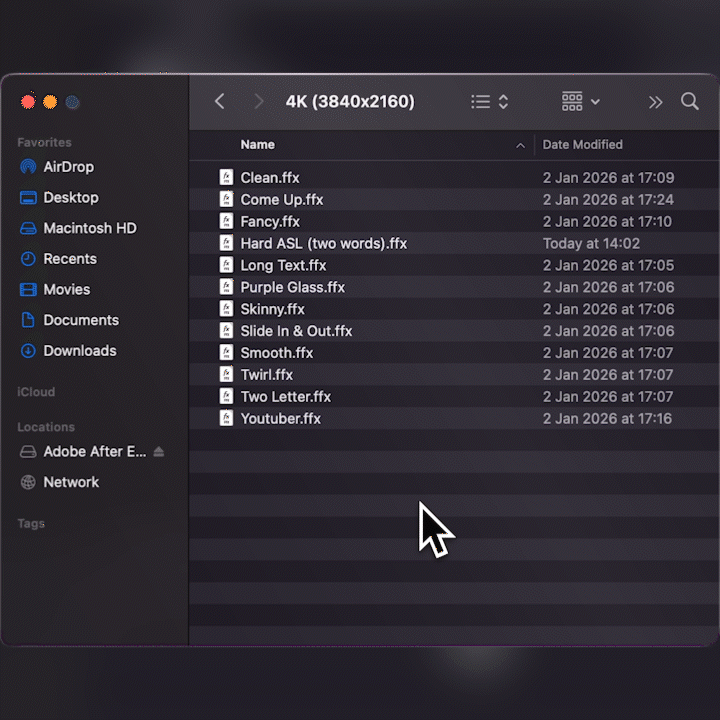Select the Hard ASL (two words).ffx file

pyautogui.click(x=323, y=244)
